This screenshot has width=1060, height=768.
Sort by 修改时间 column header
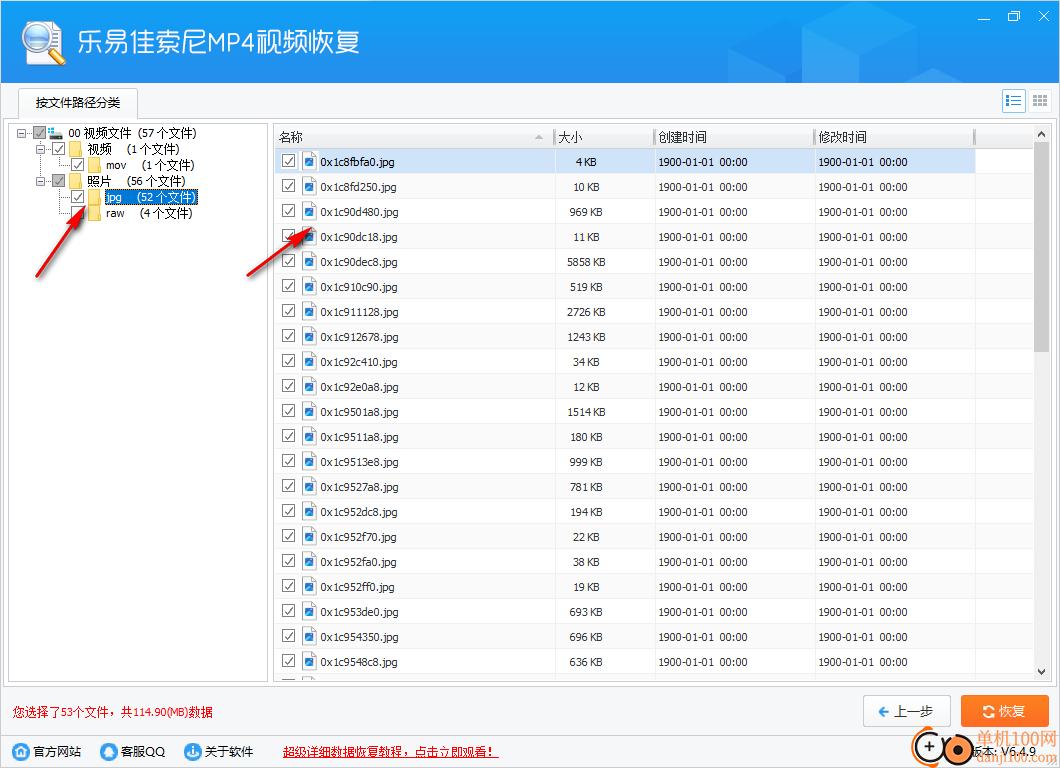coord(894,137)
